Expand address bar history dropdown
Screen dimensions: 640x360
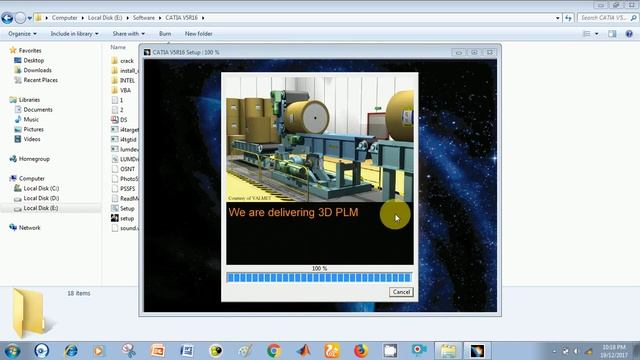click(x=558, y=18)
